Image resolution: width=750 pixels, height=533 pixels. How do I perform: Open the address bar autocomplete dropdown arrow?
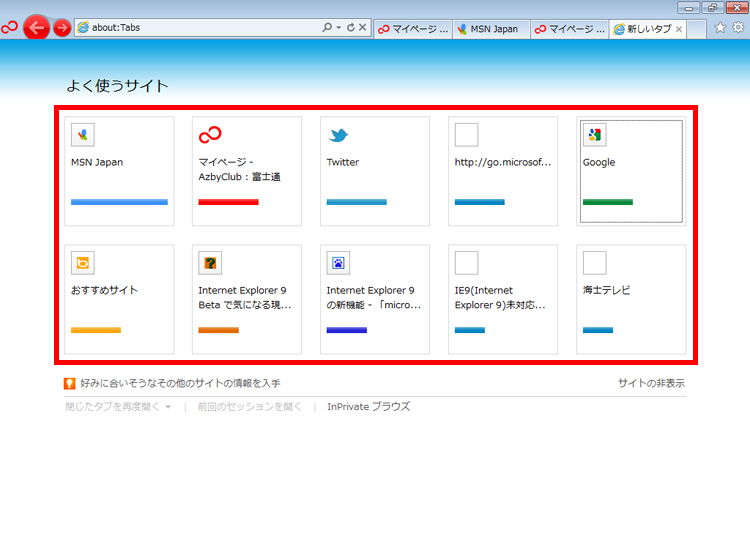click(339, 28)
